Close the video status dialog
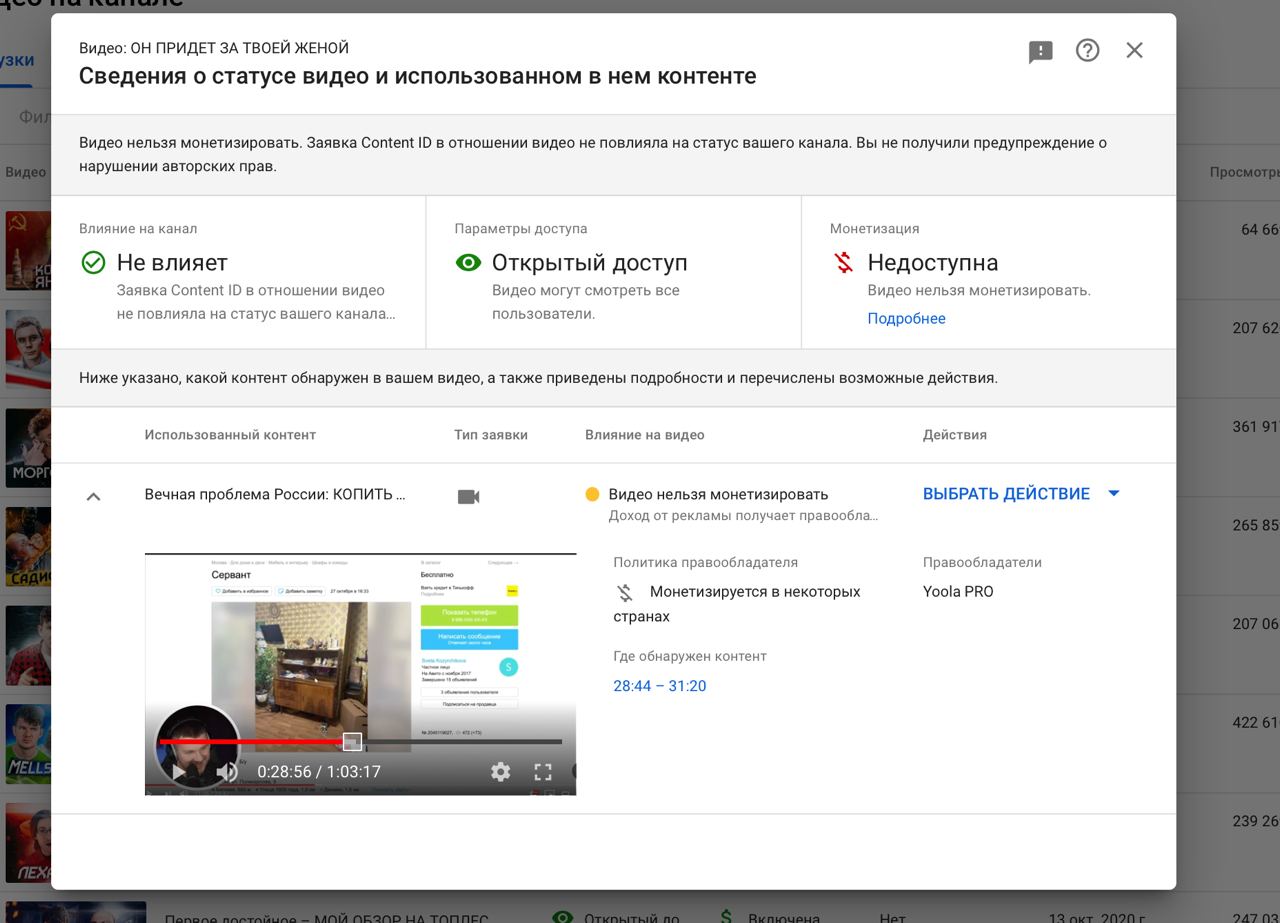 coord(1134,50)
